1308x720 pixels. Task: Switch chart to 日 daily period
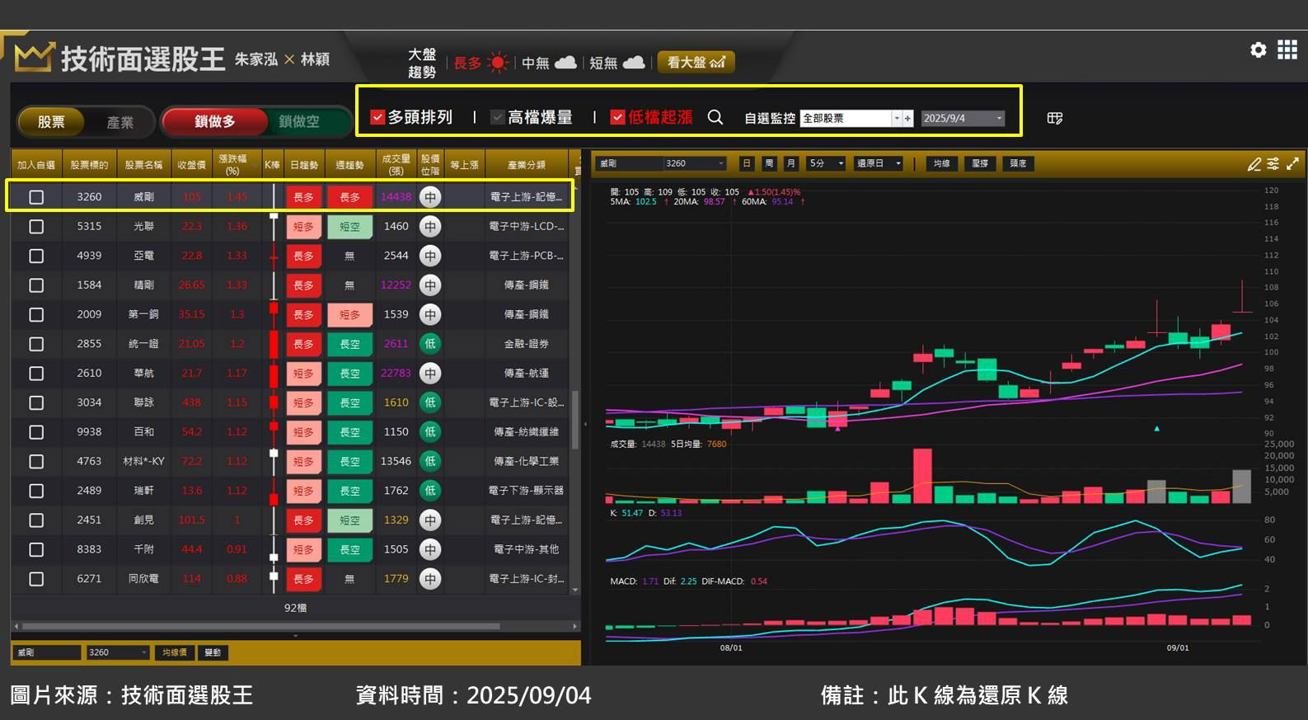point(747,163)
